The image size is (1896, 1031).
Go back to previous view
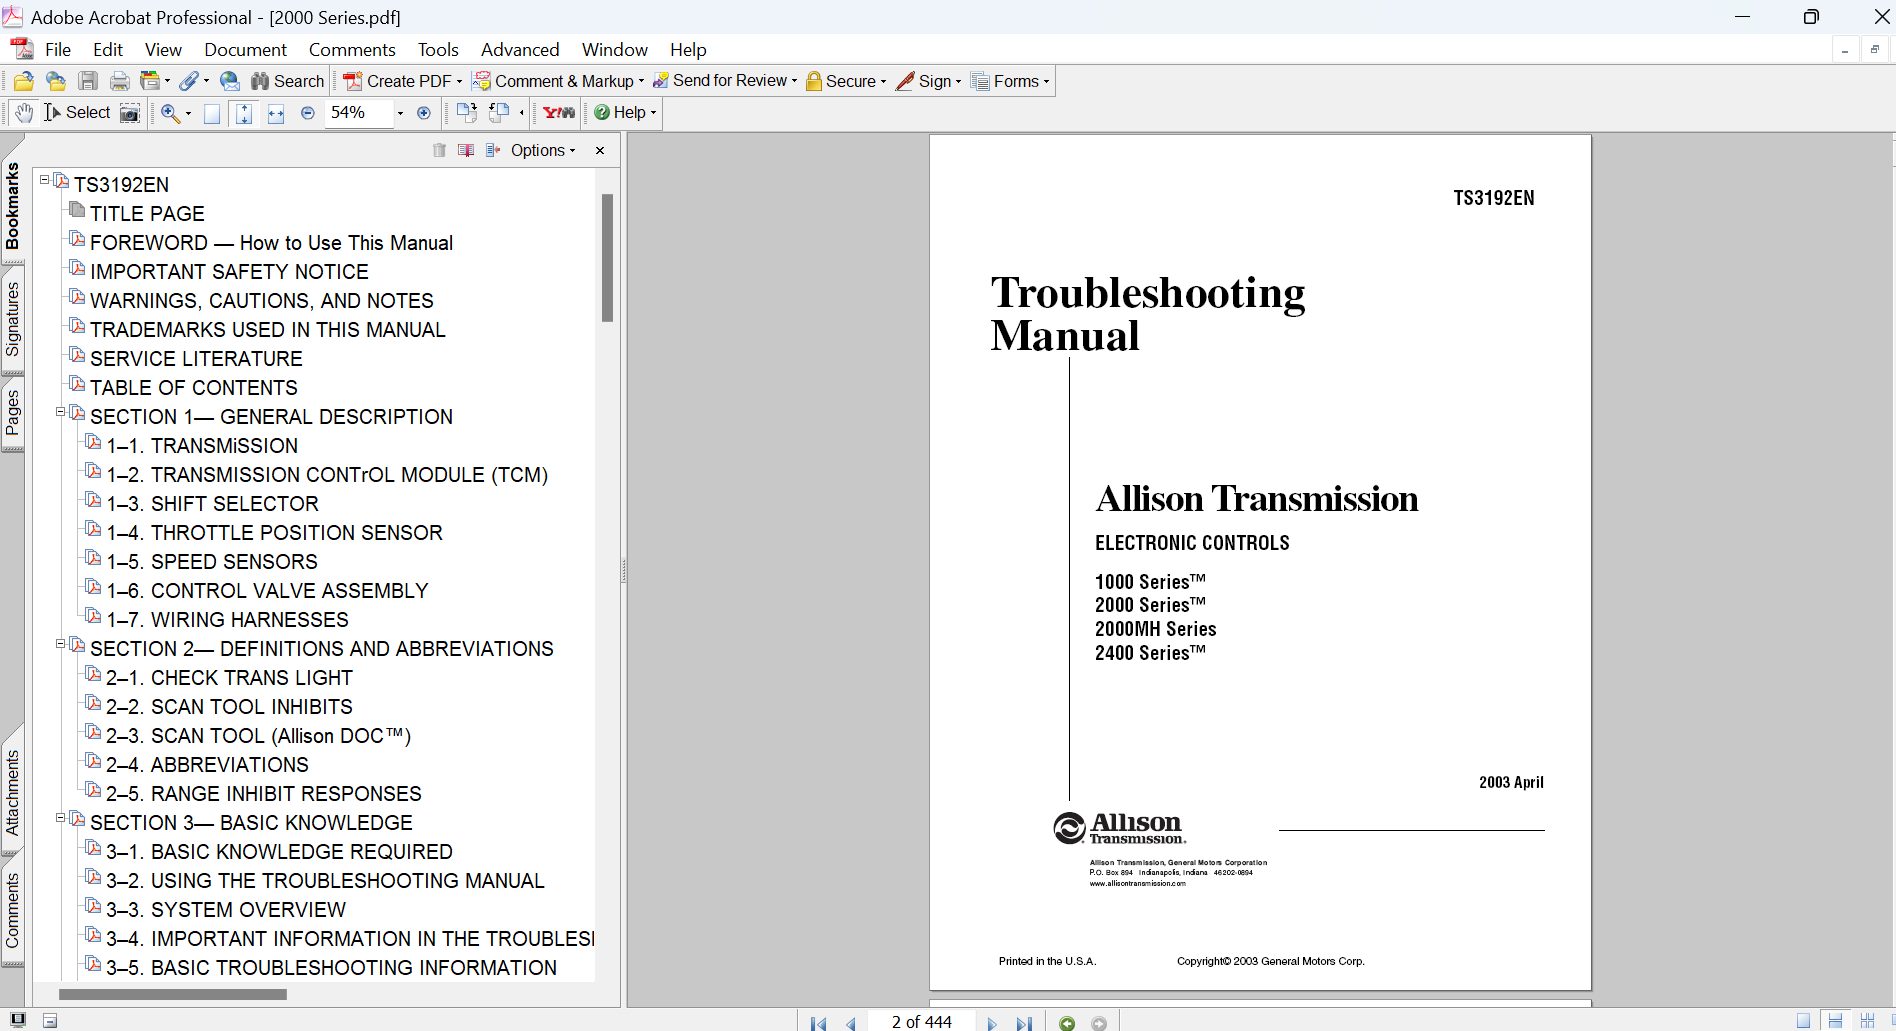pos(1067,1023)
